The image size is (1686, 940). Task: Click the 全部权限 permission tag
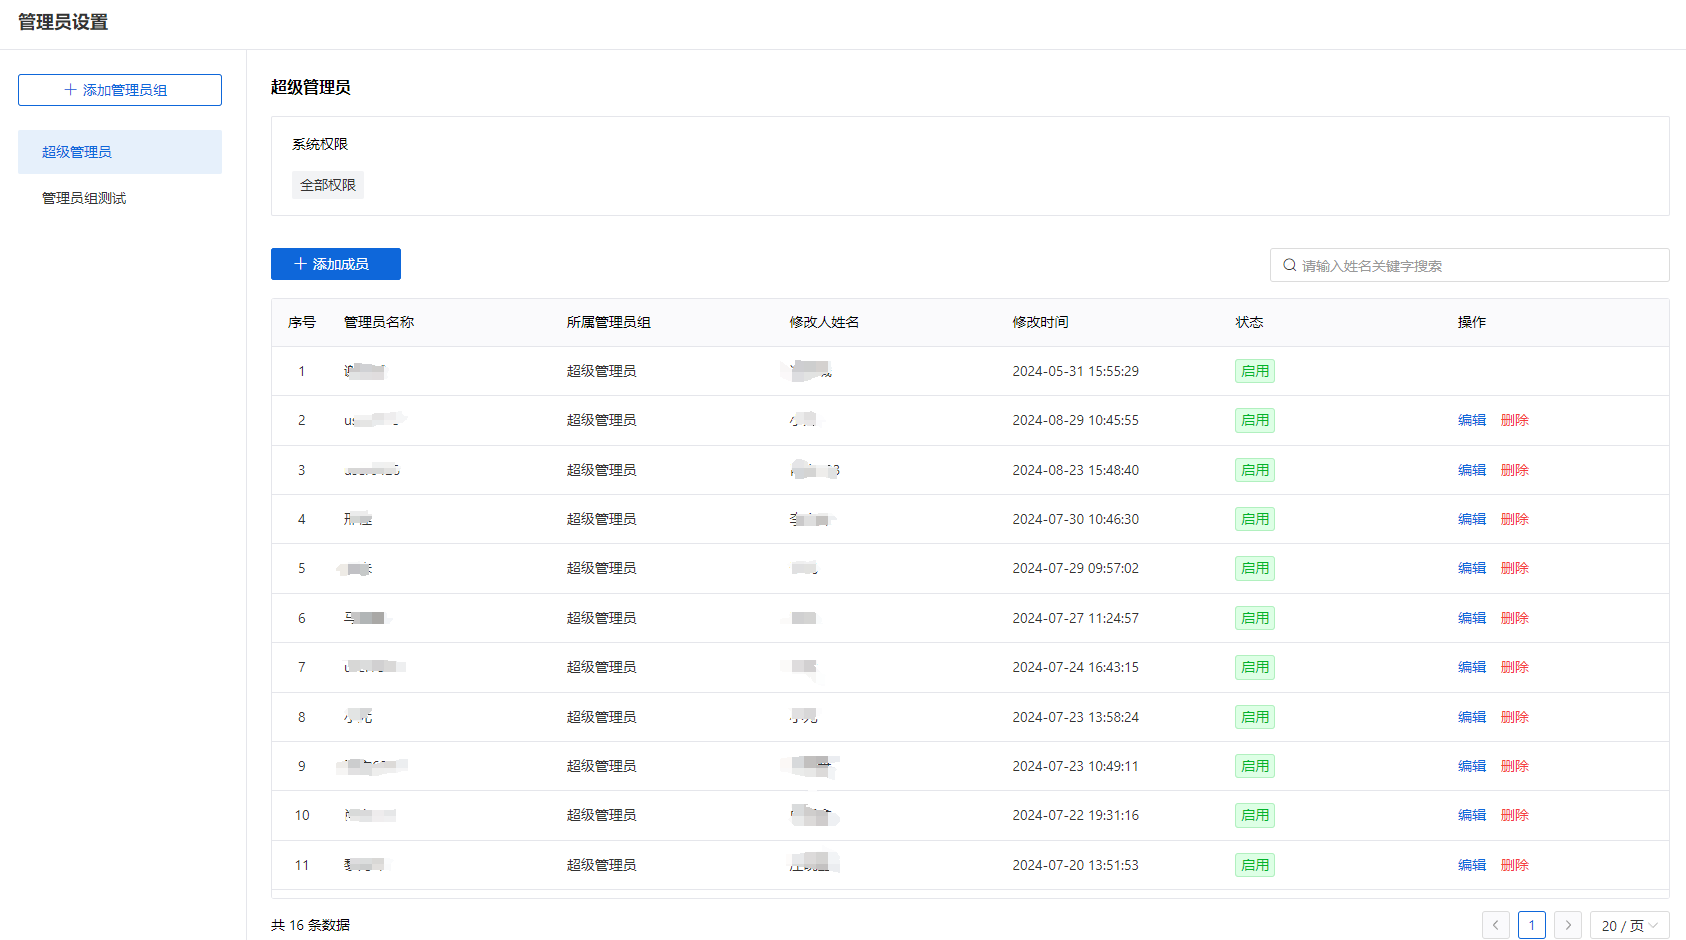point(328,185)
